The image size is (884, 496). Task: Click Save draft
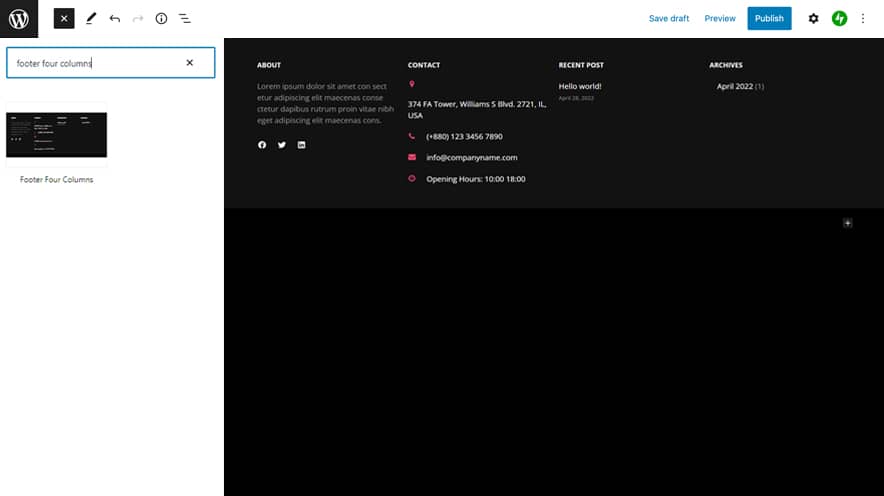[669, 19]
